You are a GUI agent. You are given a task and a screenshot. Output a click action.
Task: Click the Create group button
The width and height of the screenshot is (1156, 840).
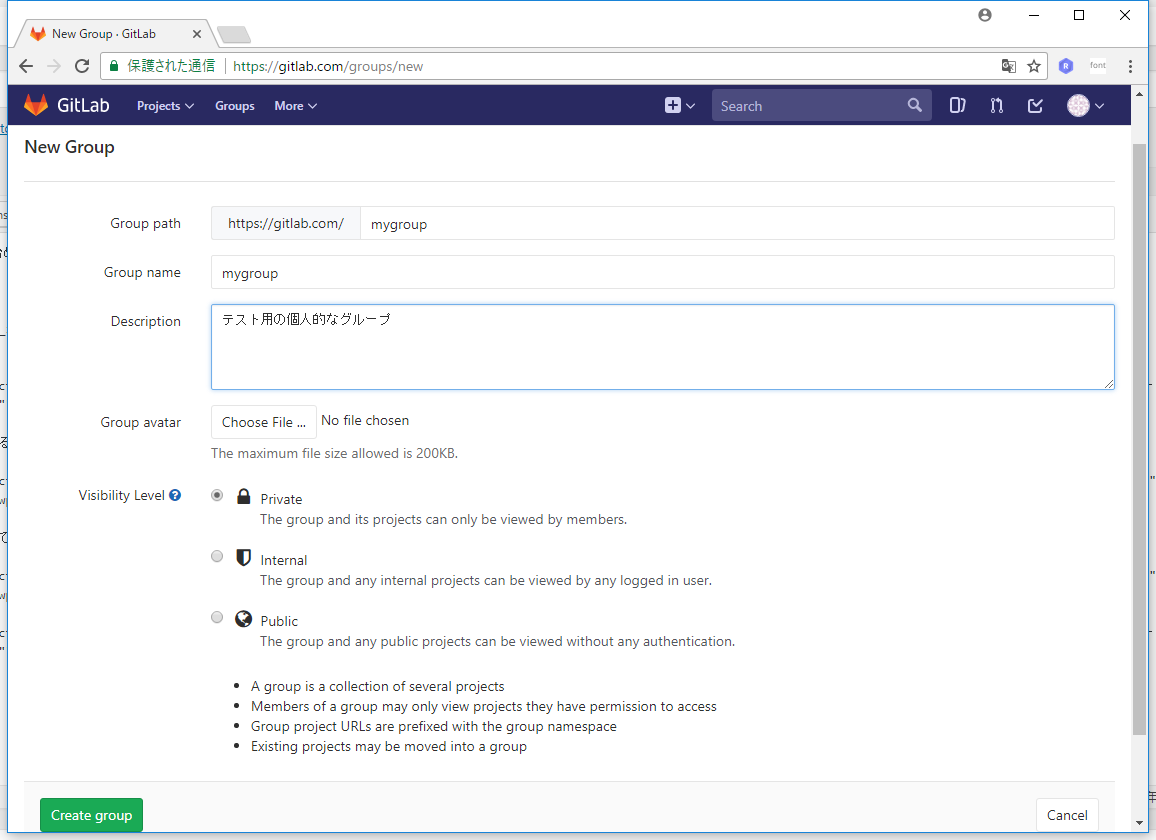[92, 815]
